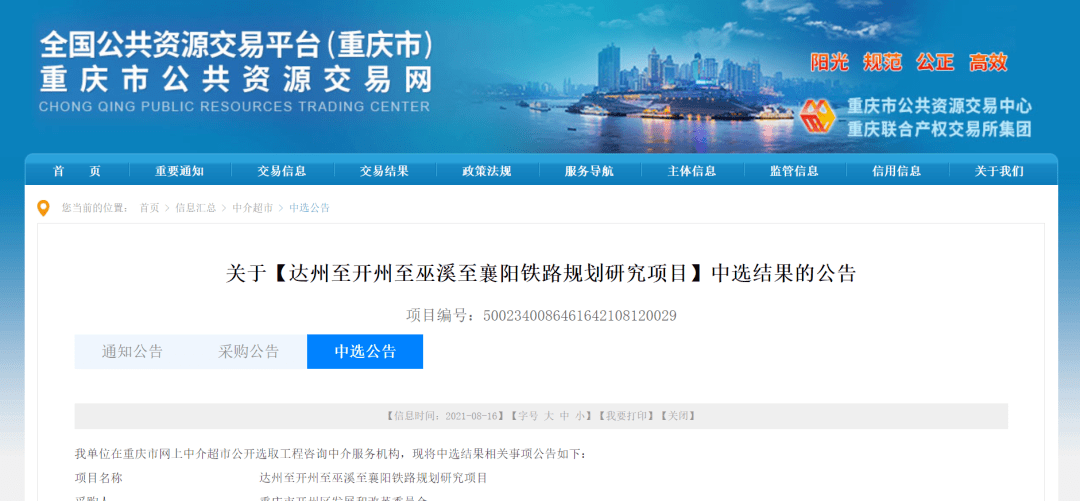Switch to the 通知公告 tab
The height and width of the screenshot is (501, 1080).
click(x=132, y=351)
